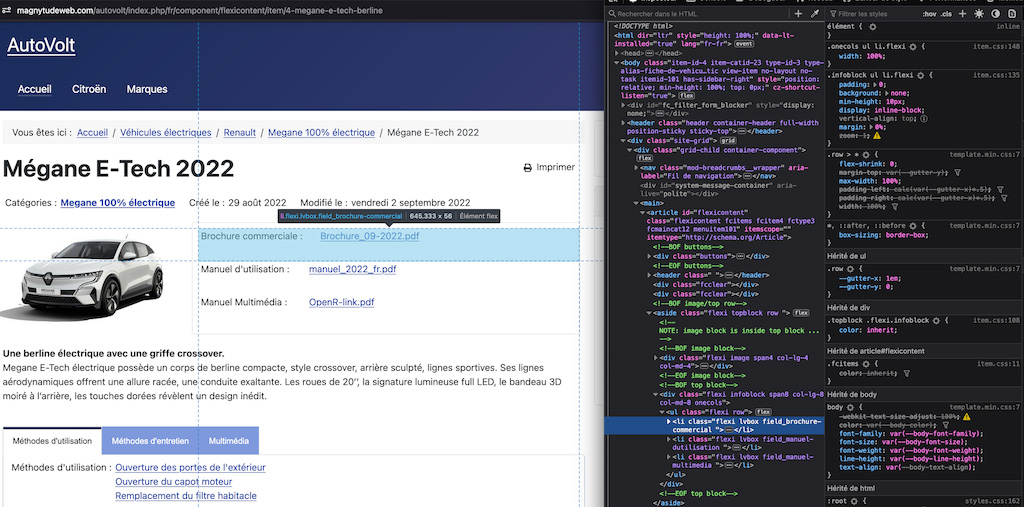The width and height of the screenshot is (1024, 507).
Task: Click gear icon of the lower .row rule
Action: pos(850,269)
